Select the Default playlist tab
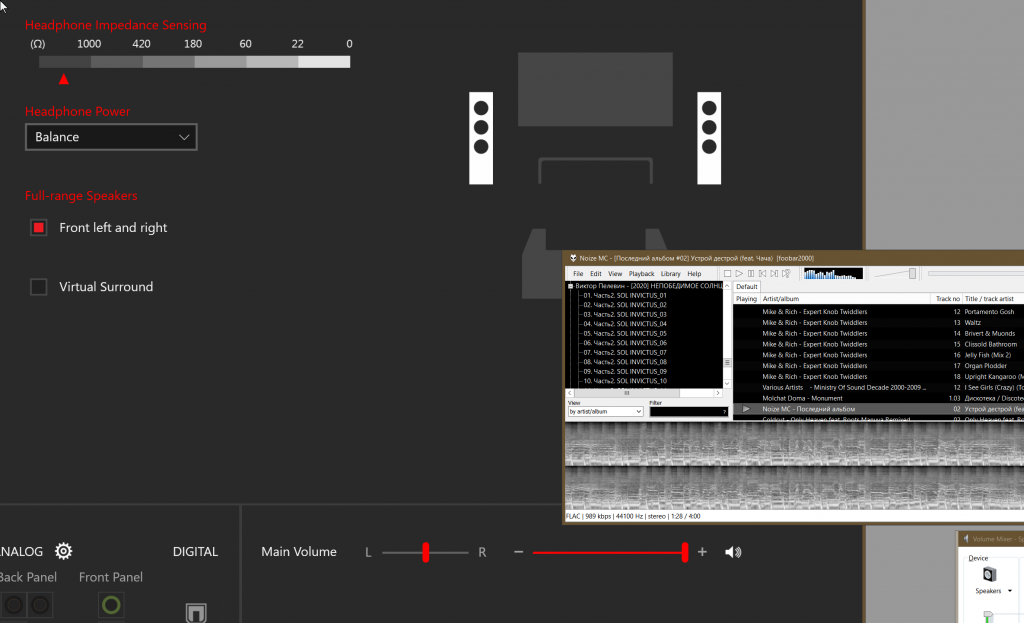The height and width of the screenshot is (623, 1024). 746,287
